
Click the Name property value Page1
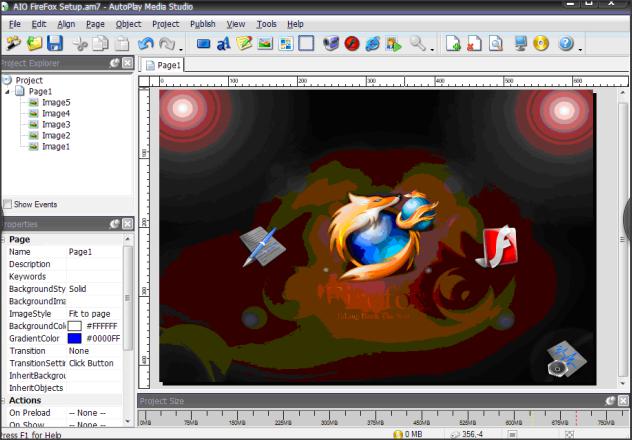(80, 252)
